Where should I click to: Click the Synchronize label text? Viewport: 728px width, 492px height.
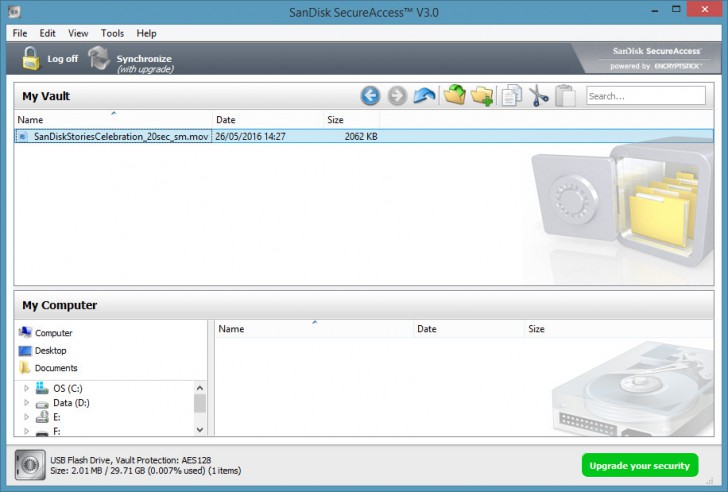coord(144,59)
